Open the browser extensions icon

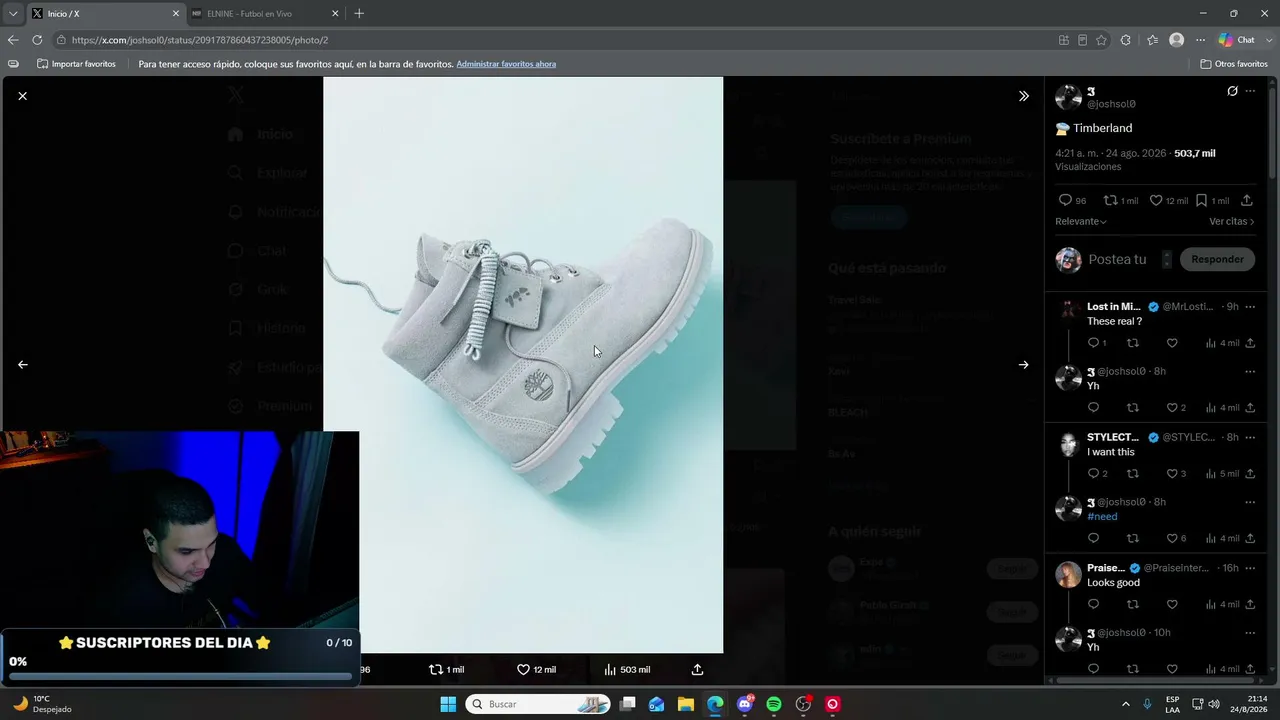[1126, 40]
